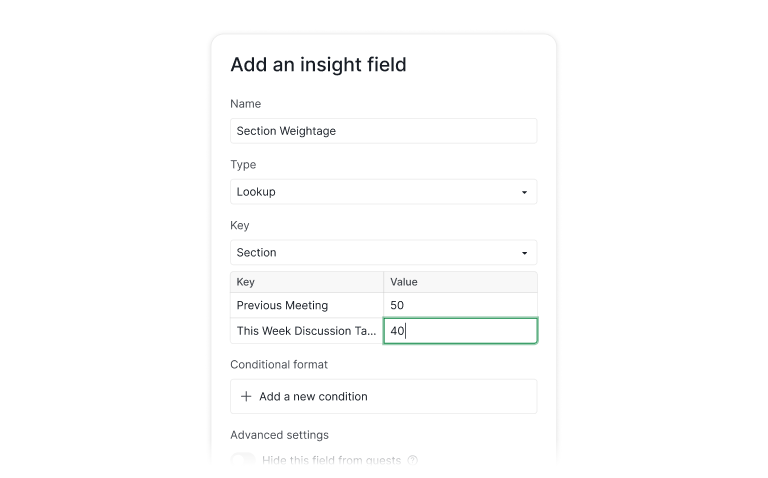Click the Key column header in table
The height and width of the screenshot is (478, 768).
307,282
